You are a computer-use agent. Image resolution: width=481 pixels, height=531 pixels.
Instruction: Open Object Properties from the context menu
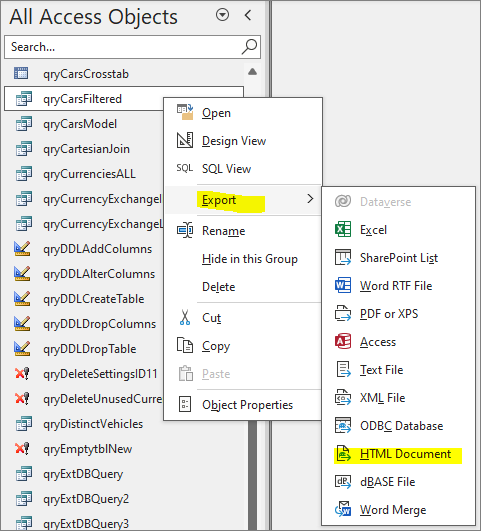coord(243,404)
